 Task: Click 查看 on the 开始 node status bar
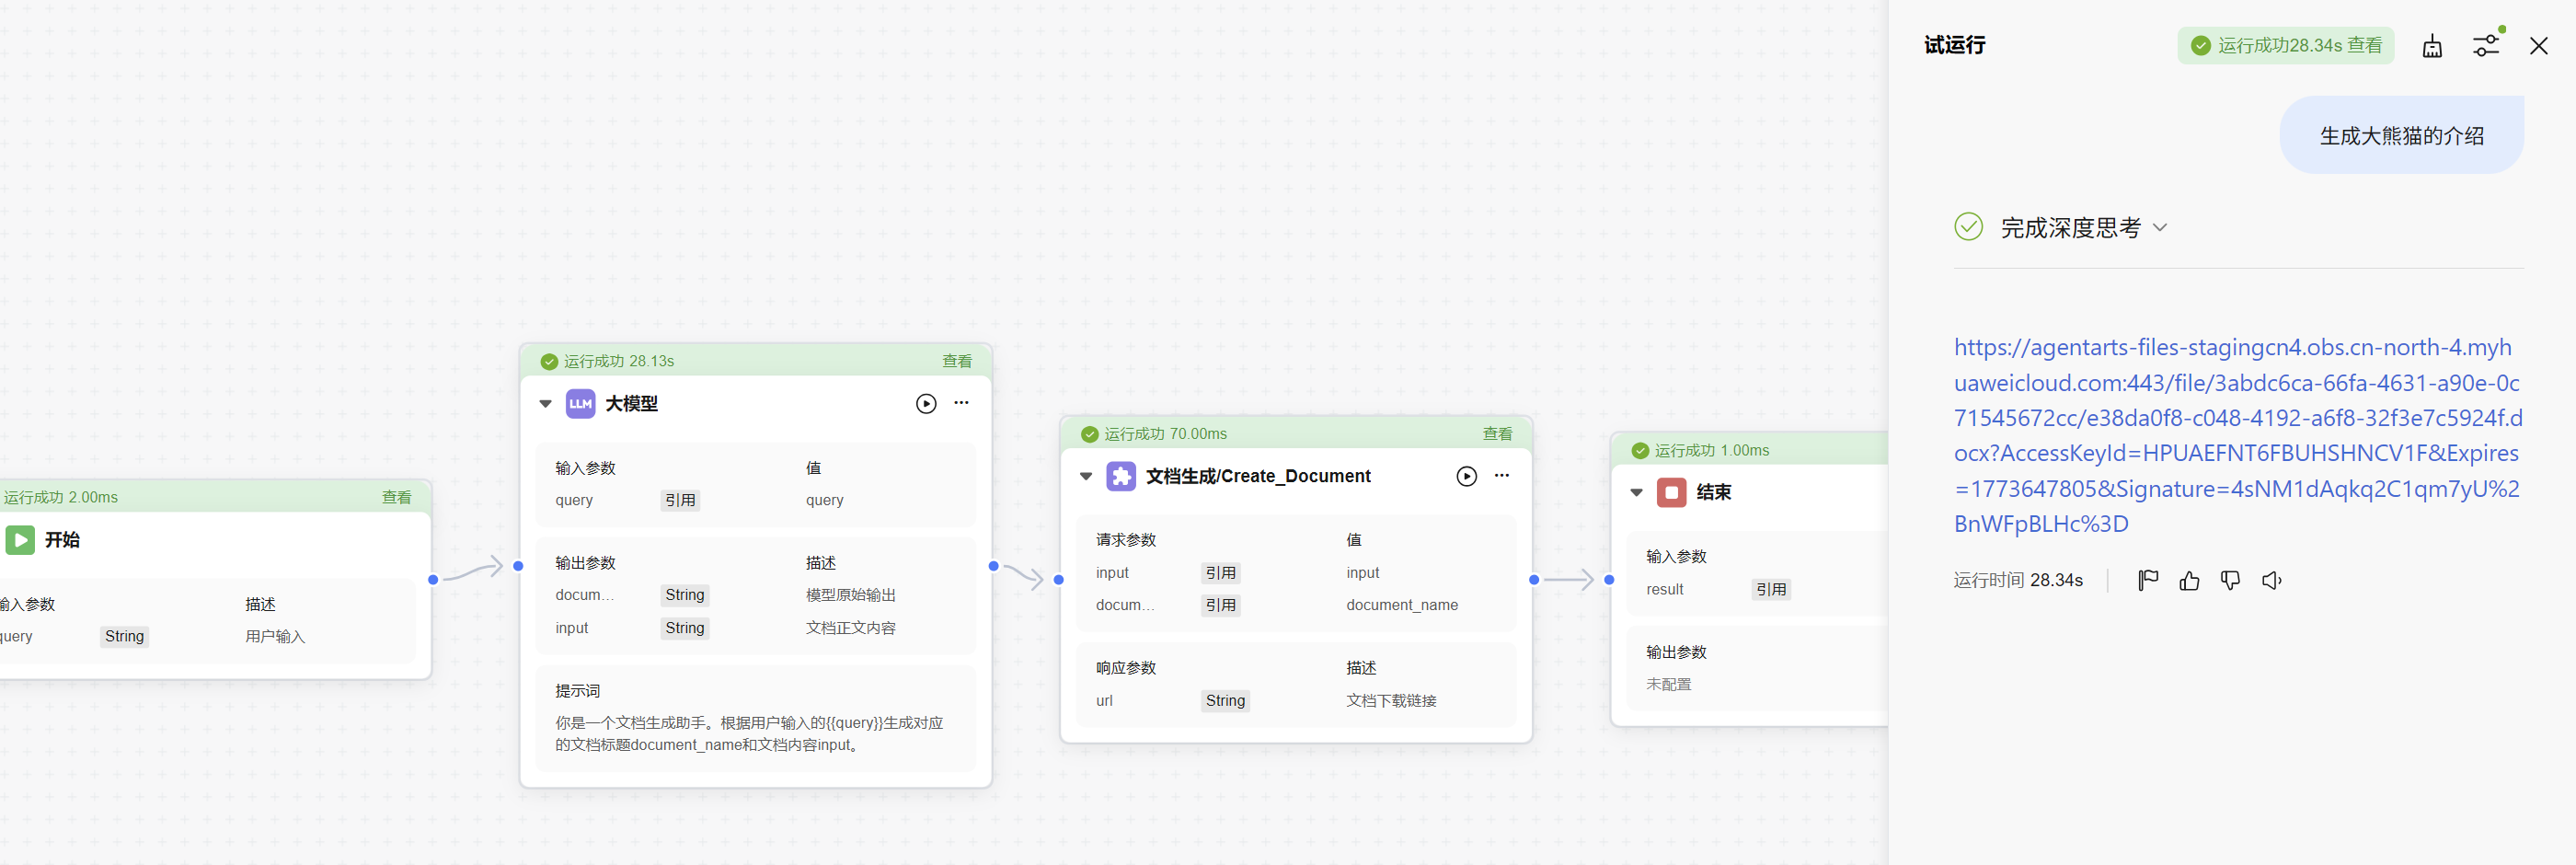397,497
